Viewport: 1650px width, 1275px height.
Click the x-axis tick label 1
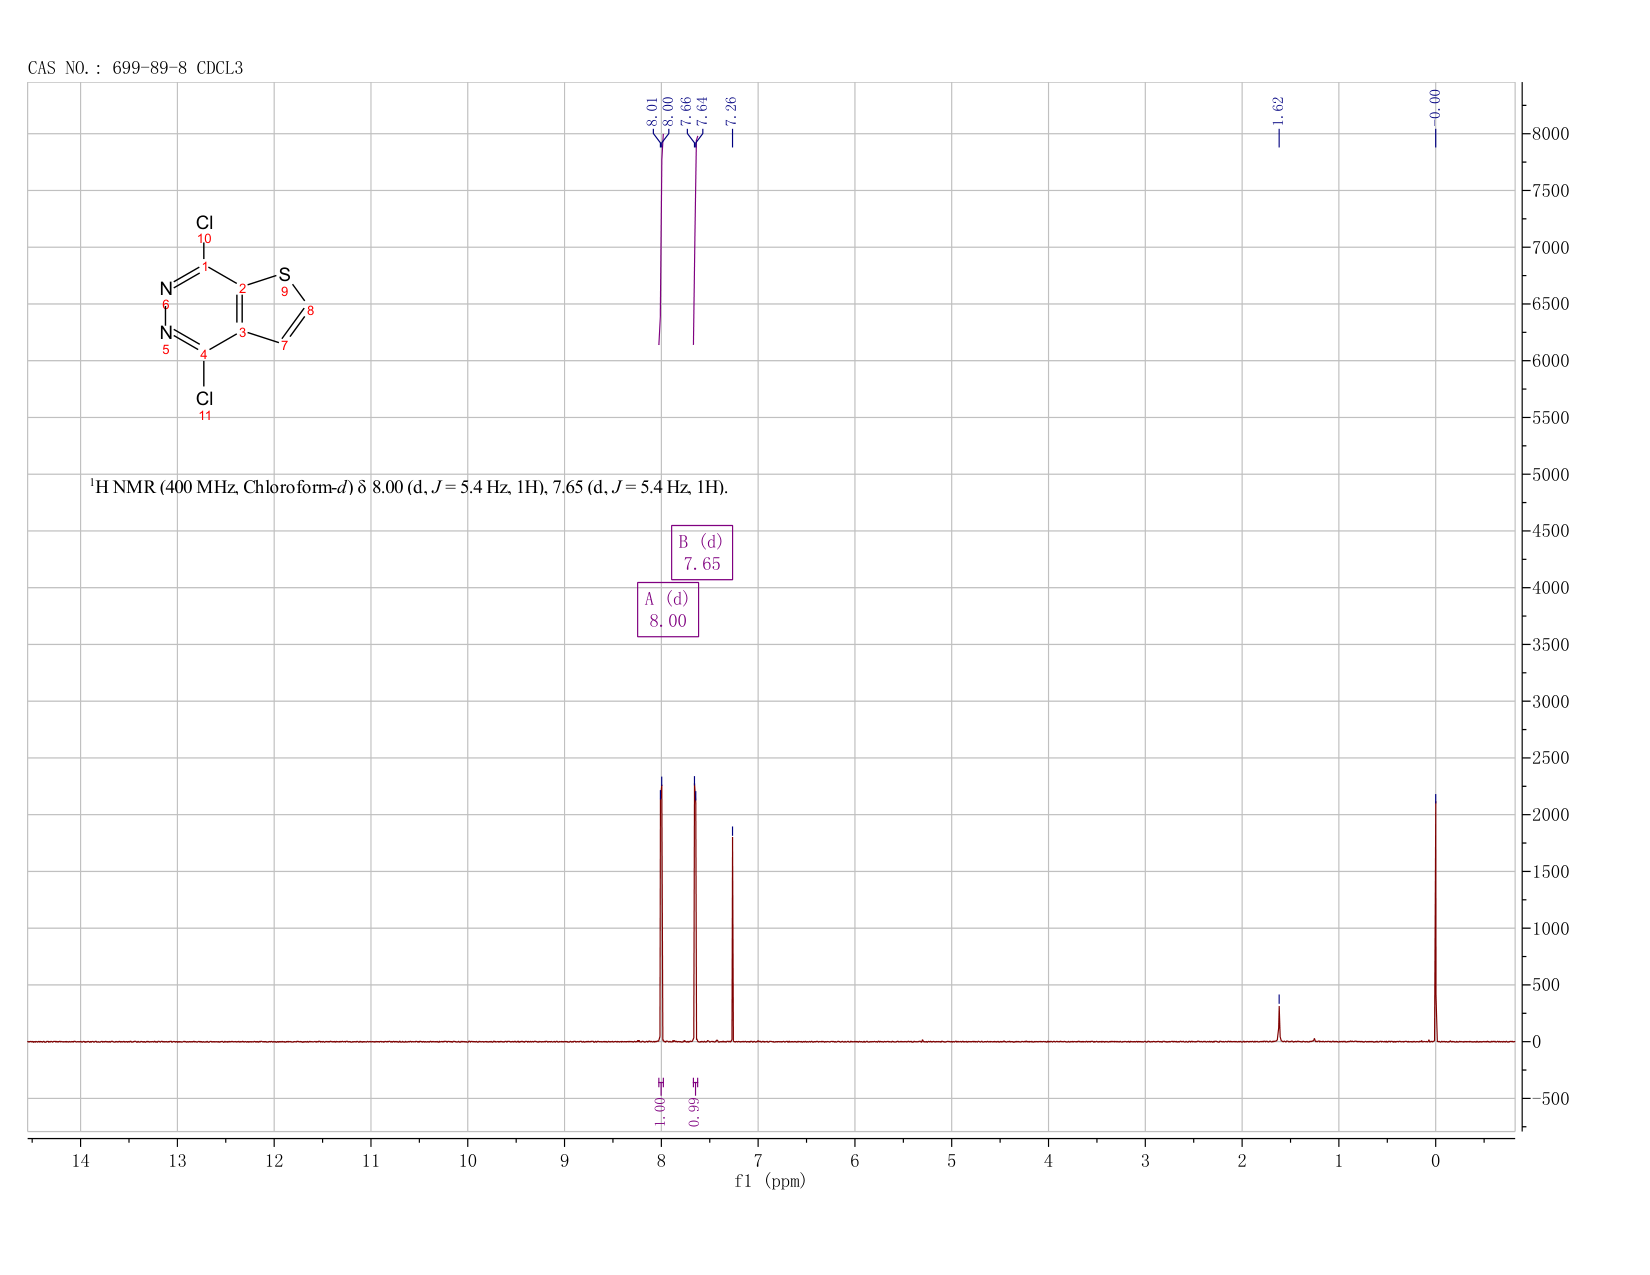(1338, 1161)
